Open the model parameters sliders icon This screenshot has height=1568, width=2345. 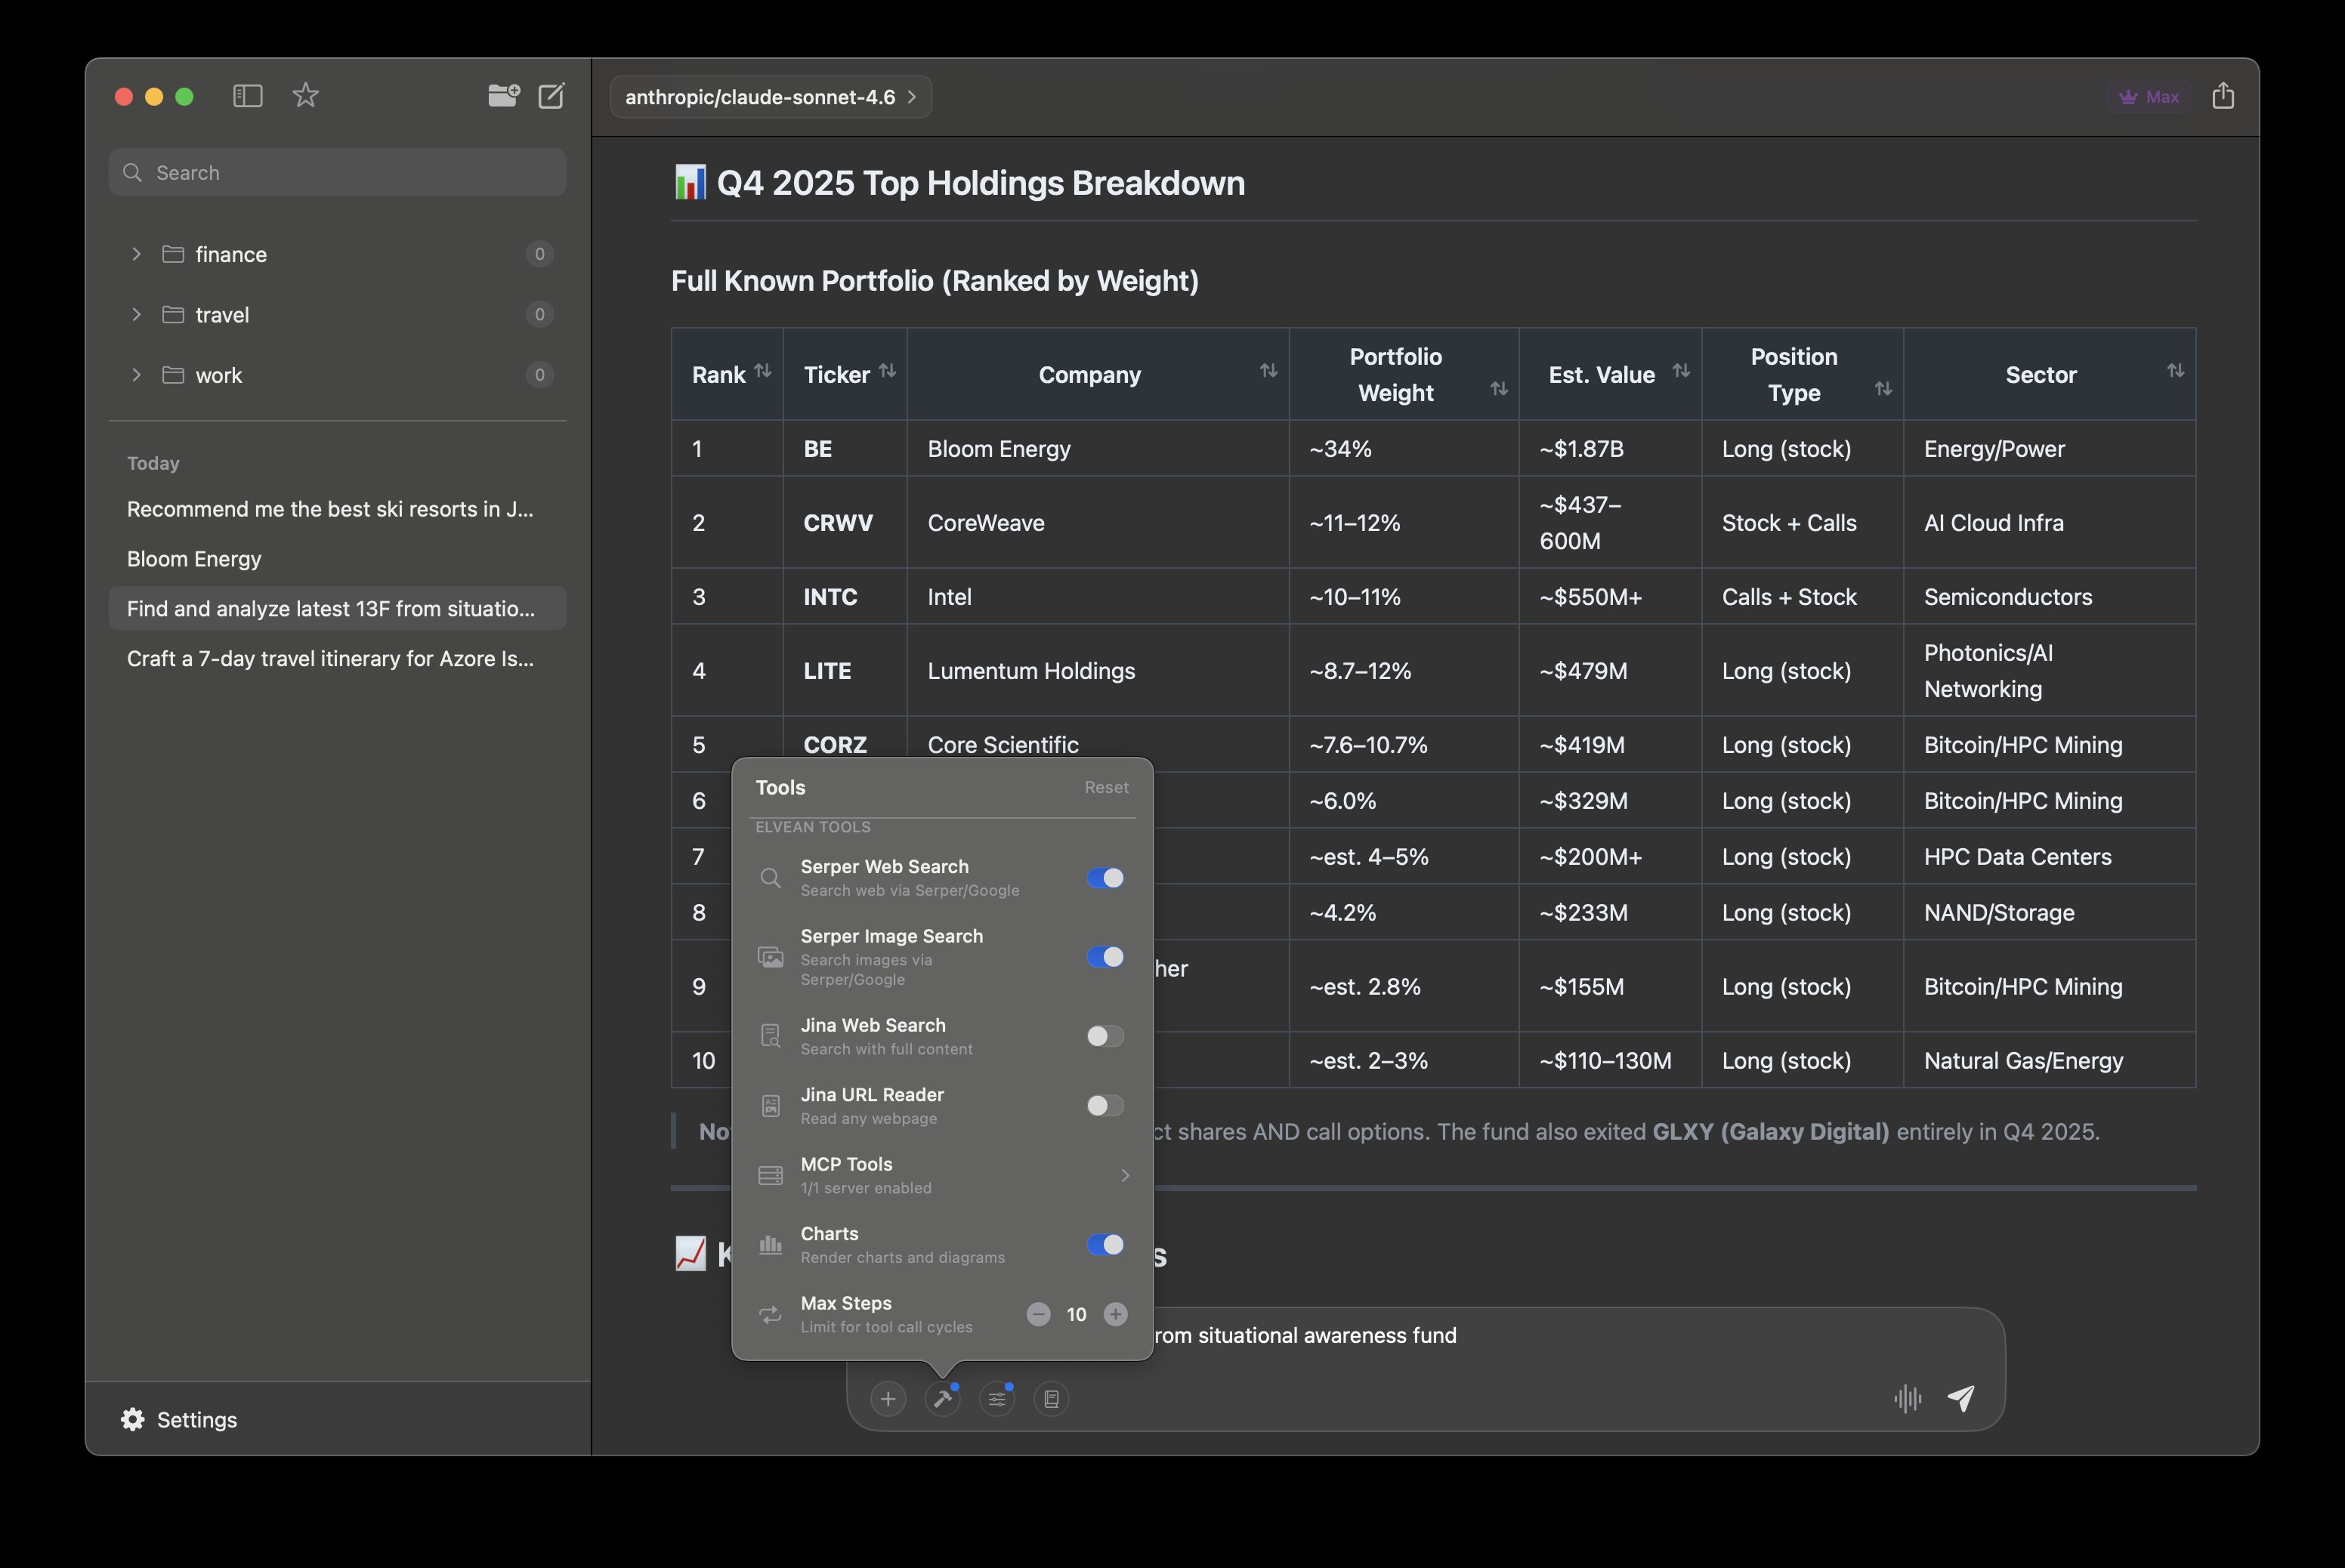[997, 1399]
